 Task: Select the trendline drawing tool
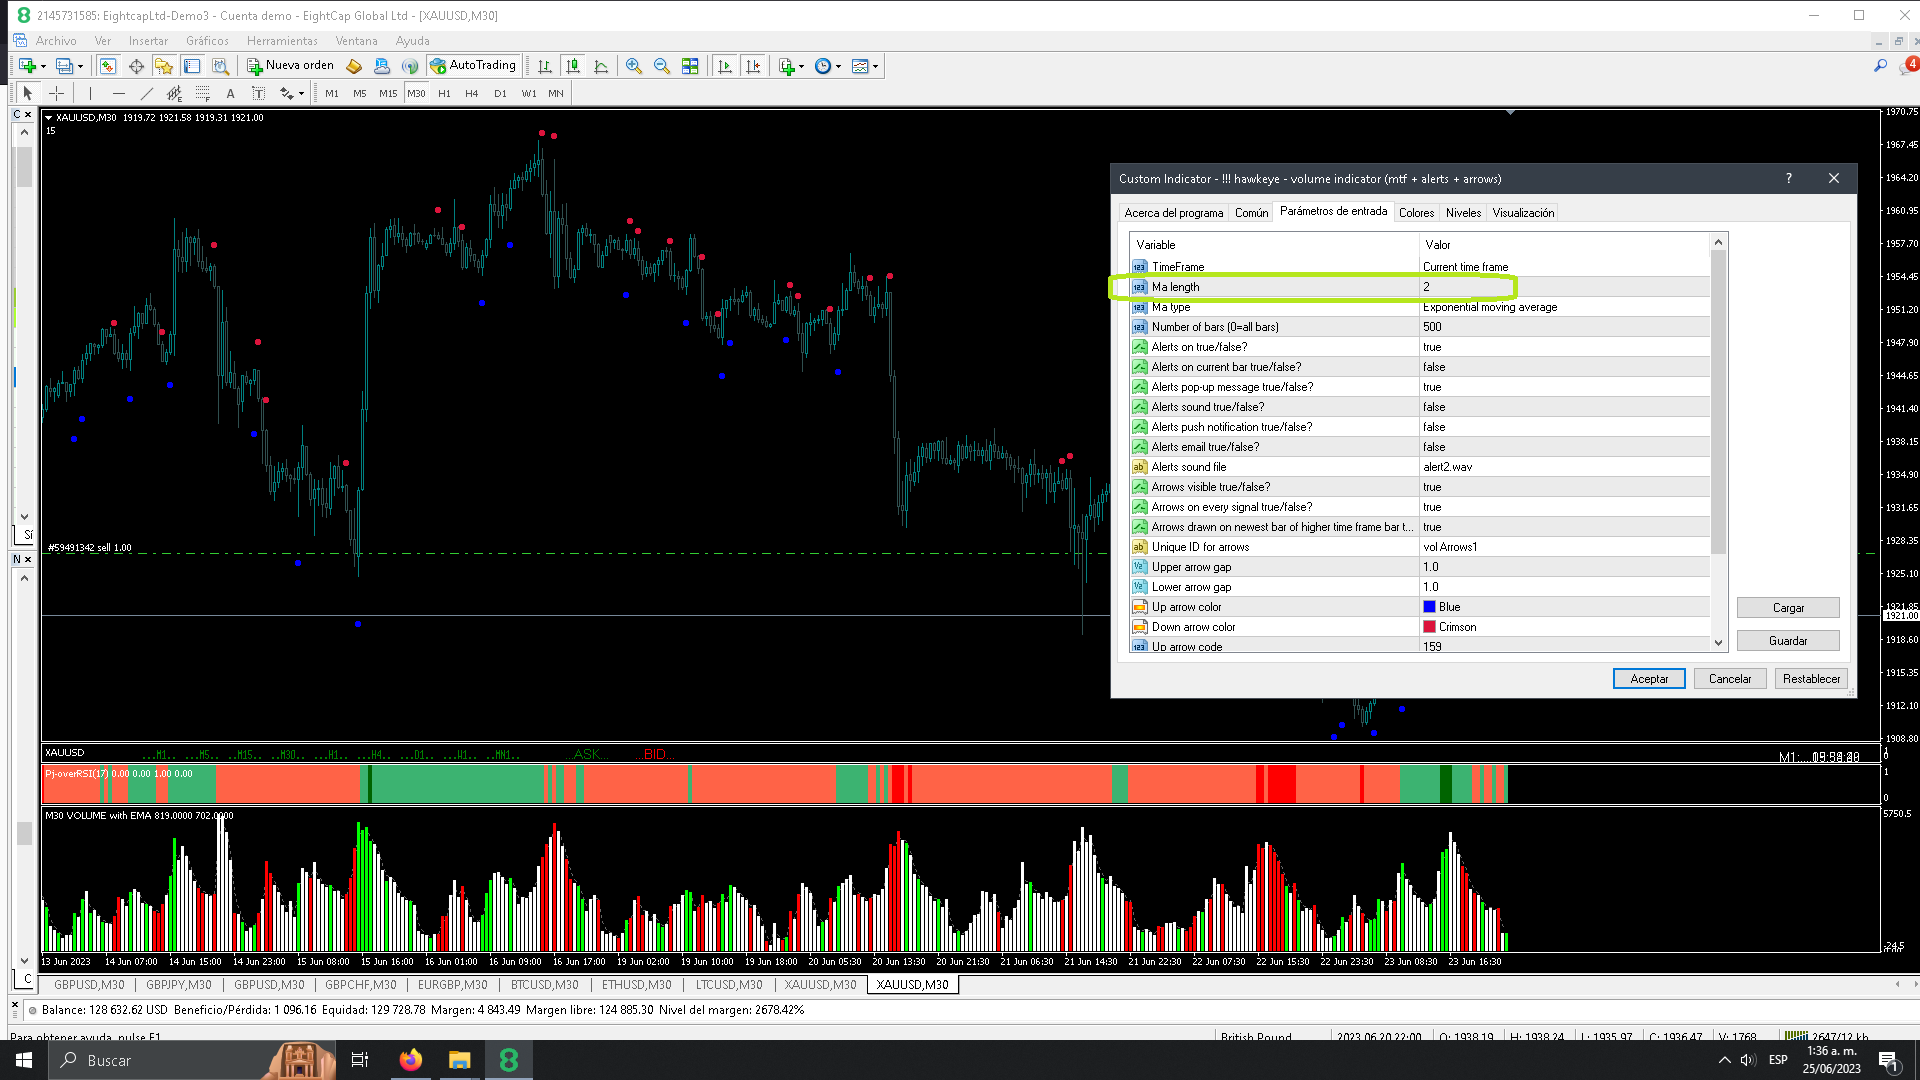tap(147, 93)
